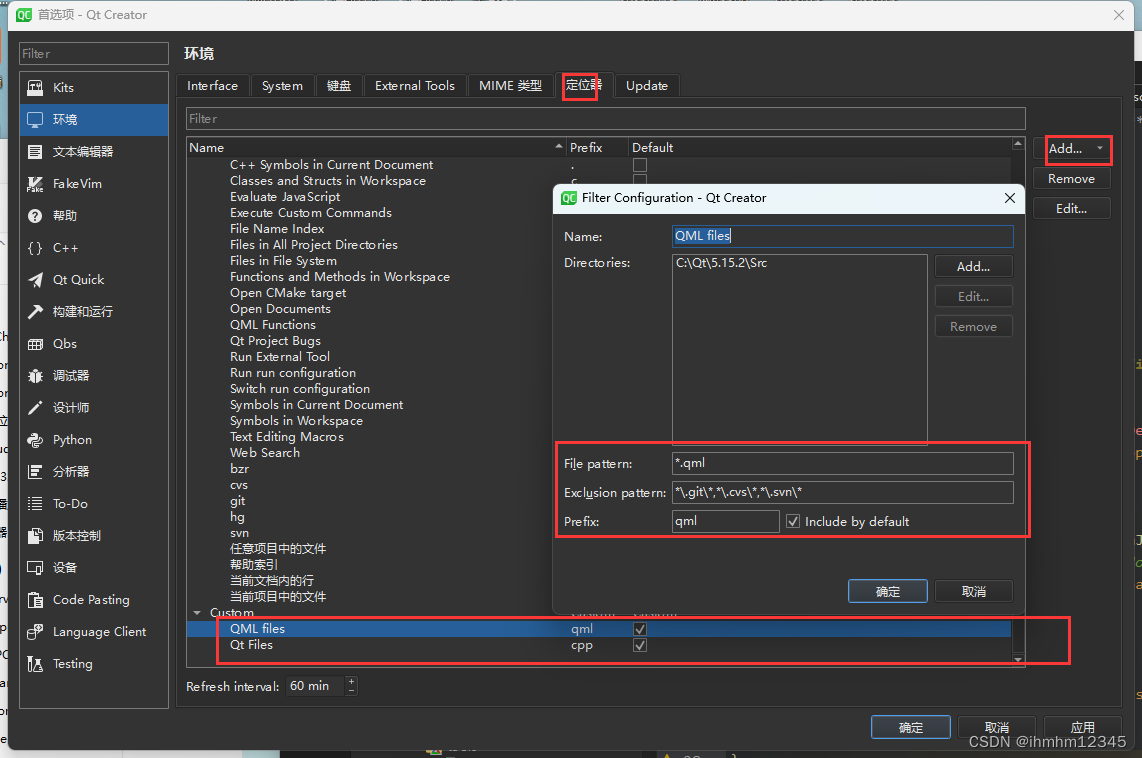
Task: Sort by the Name column header arrow
Action: [x=559, y=147]
